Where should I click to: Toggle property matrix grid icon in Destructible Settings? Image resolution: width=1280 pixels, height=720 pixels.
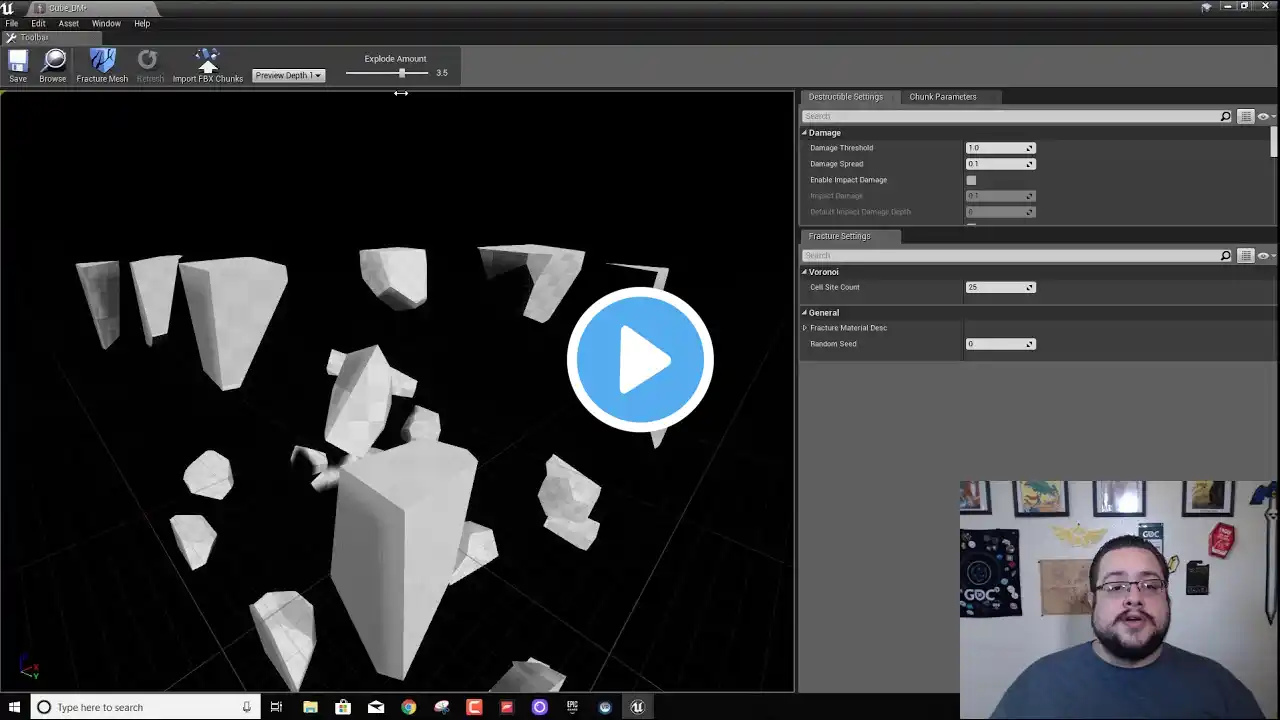pyautogui.click(x=1245, y=117)
